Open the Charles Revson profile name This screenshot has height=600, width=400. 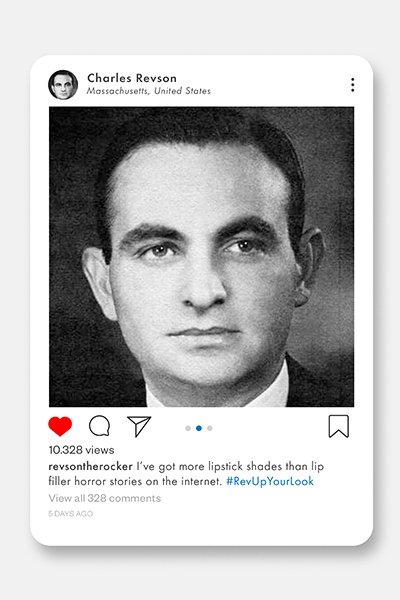click(x=132, y=78)
